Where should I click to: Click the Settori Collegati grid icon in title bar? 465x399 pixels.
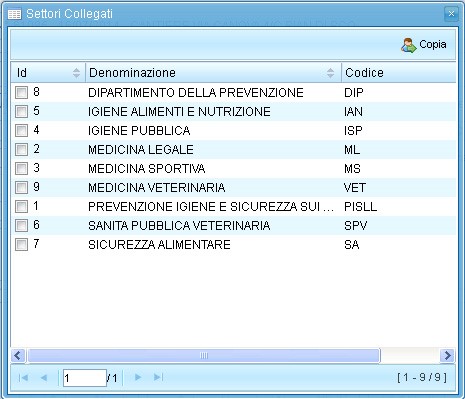coord(14,14)
